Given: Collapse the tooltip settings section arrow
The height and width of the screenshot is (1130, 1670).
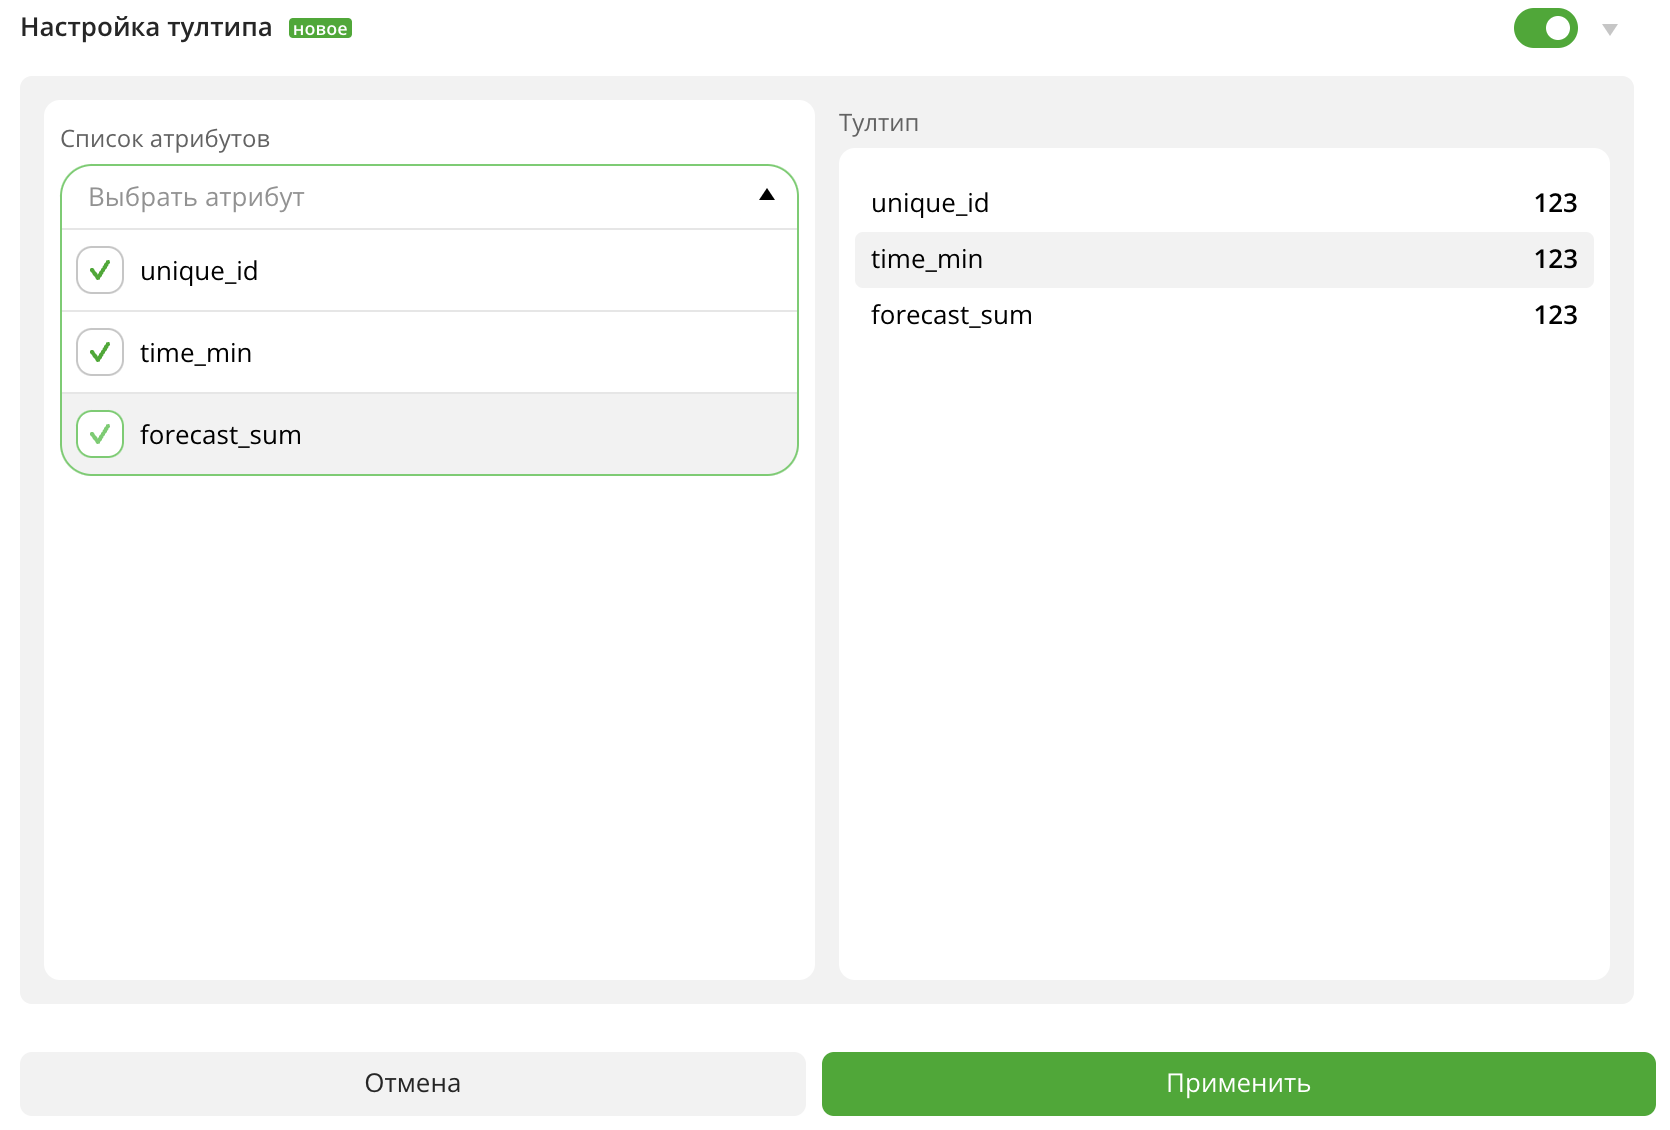Looking at the screenshot, I should [1609, 29].
